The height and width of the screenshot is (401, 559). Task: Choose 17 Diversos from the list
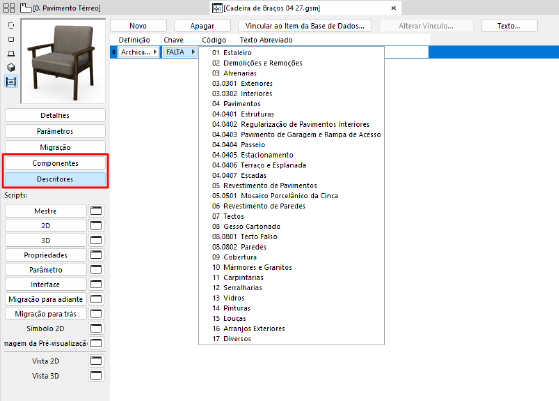(291, 339)
